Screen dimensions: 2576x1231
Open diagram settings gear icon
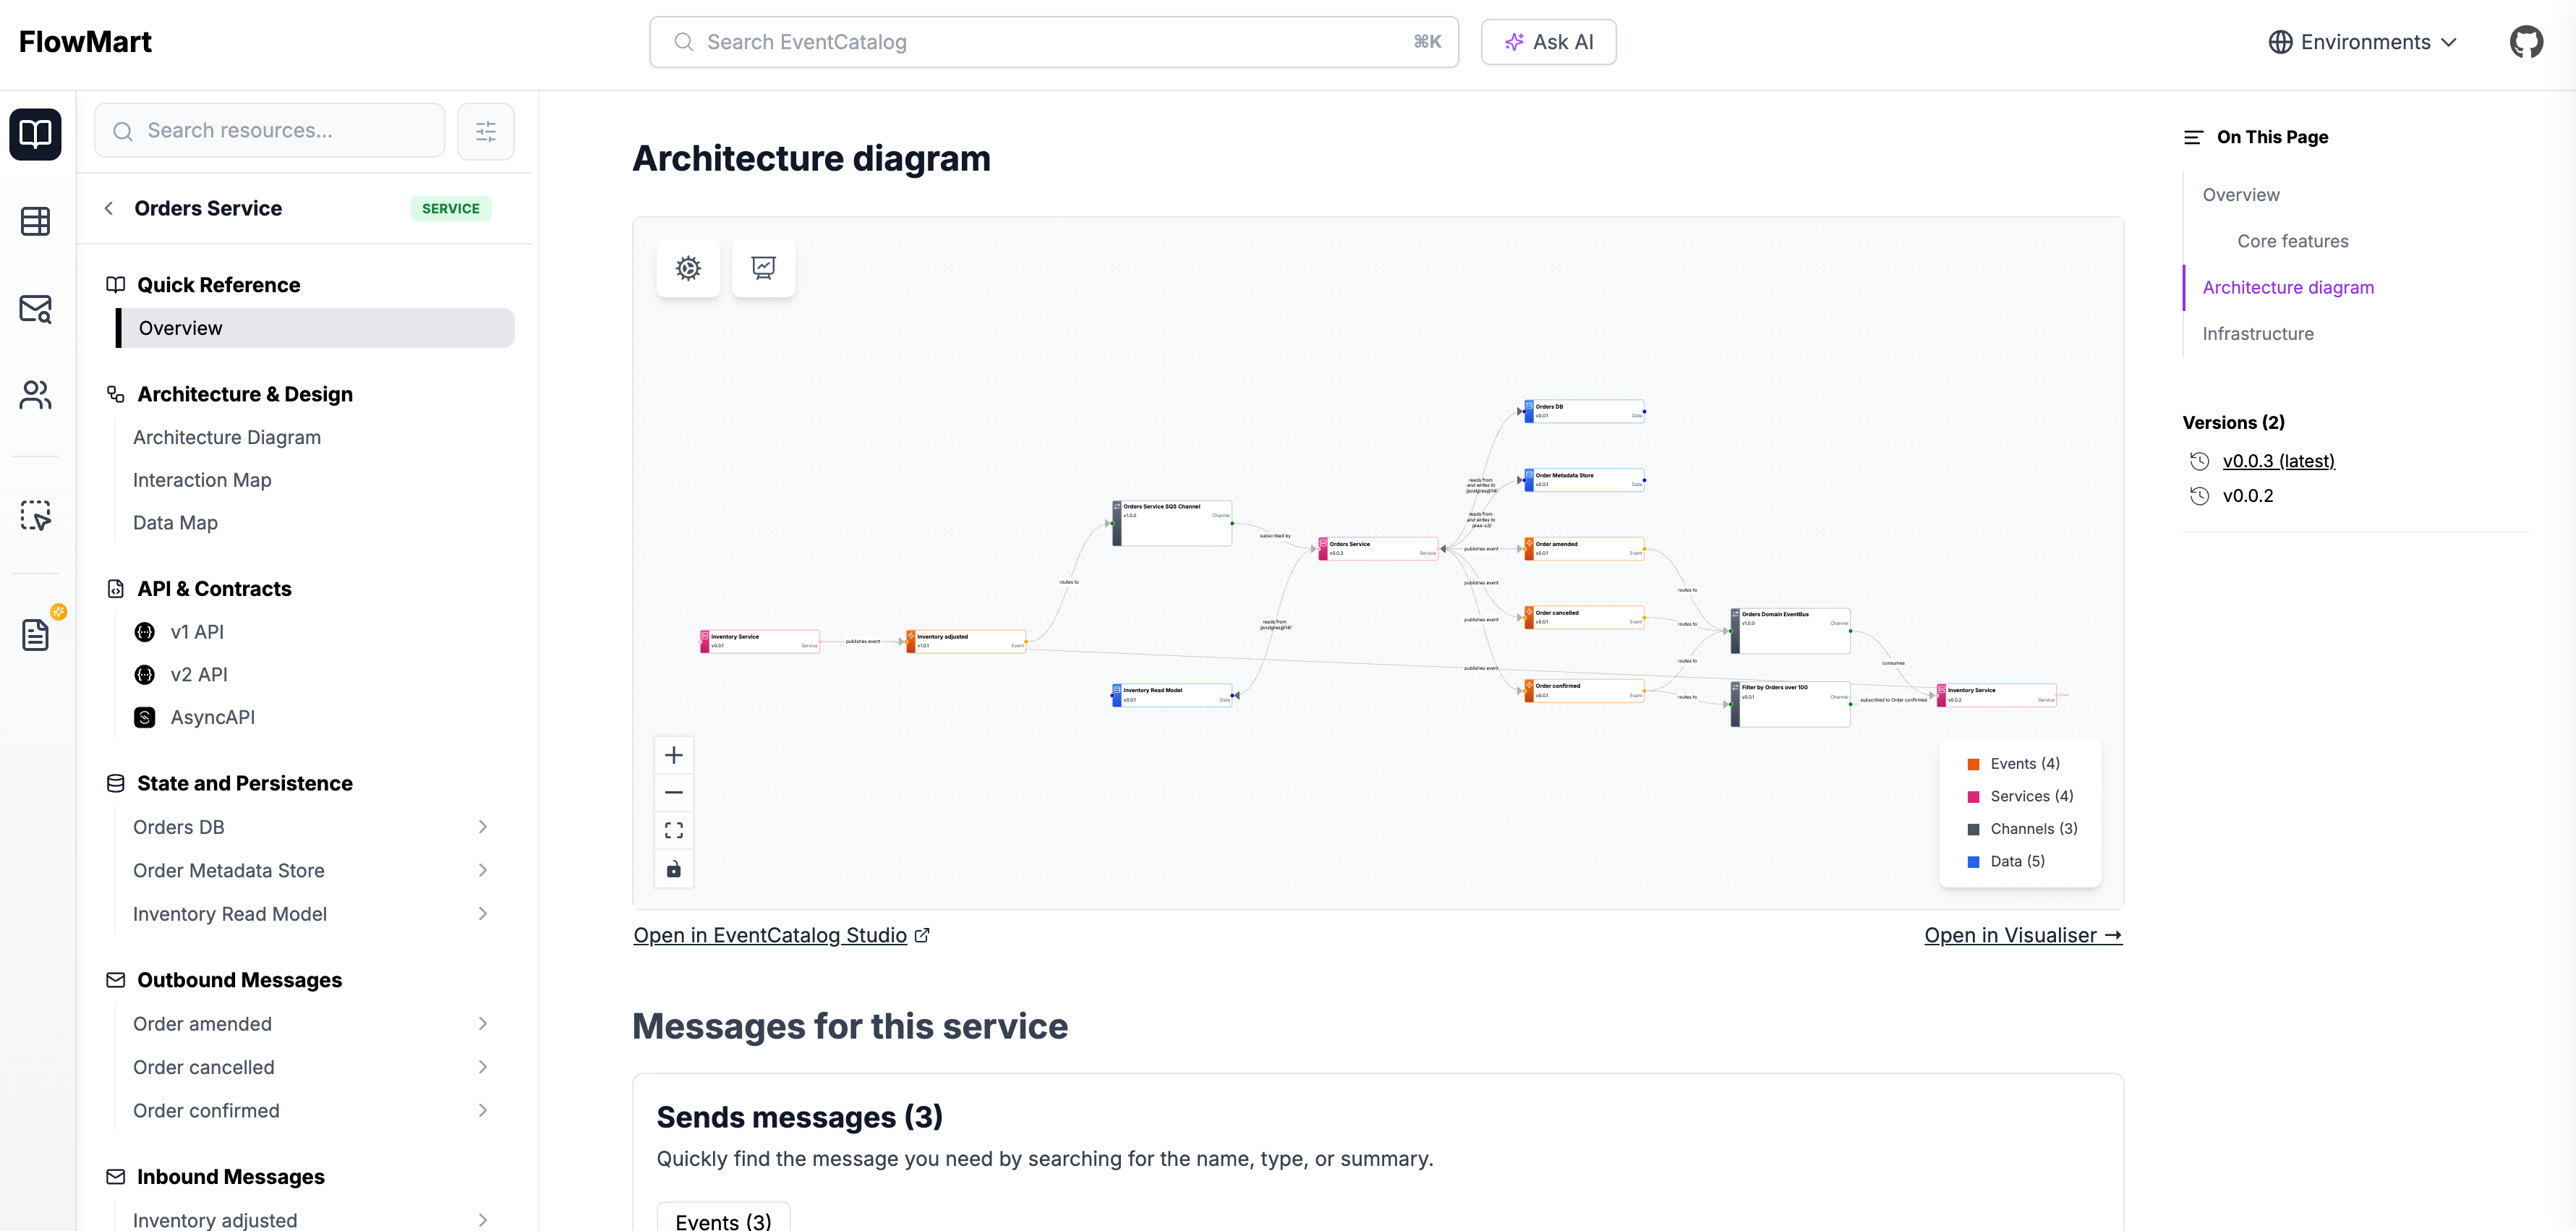[688, 268]
